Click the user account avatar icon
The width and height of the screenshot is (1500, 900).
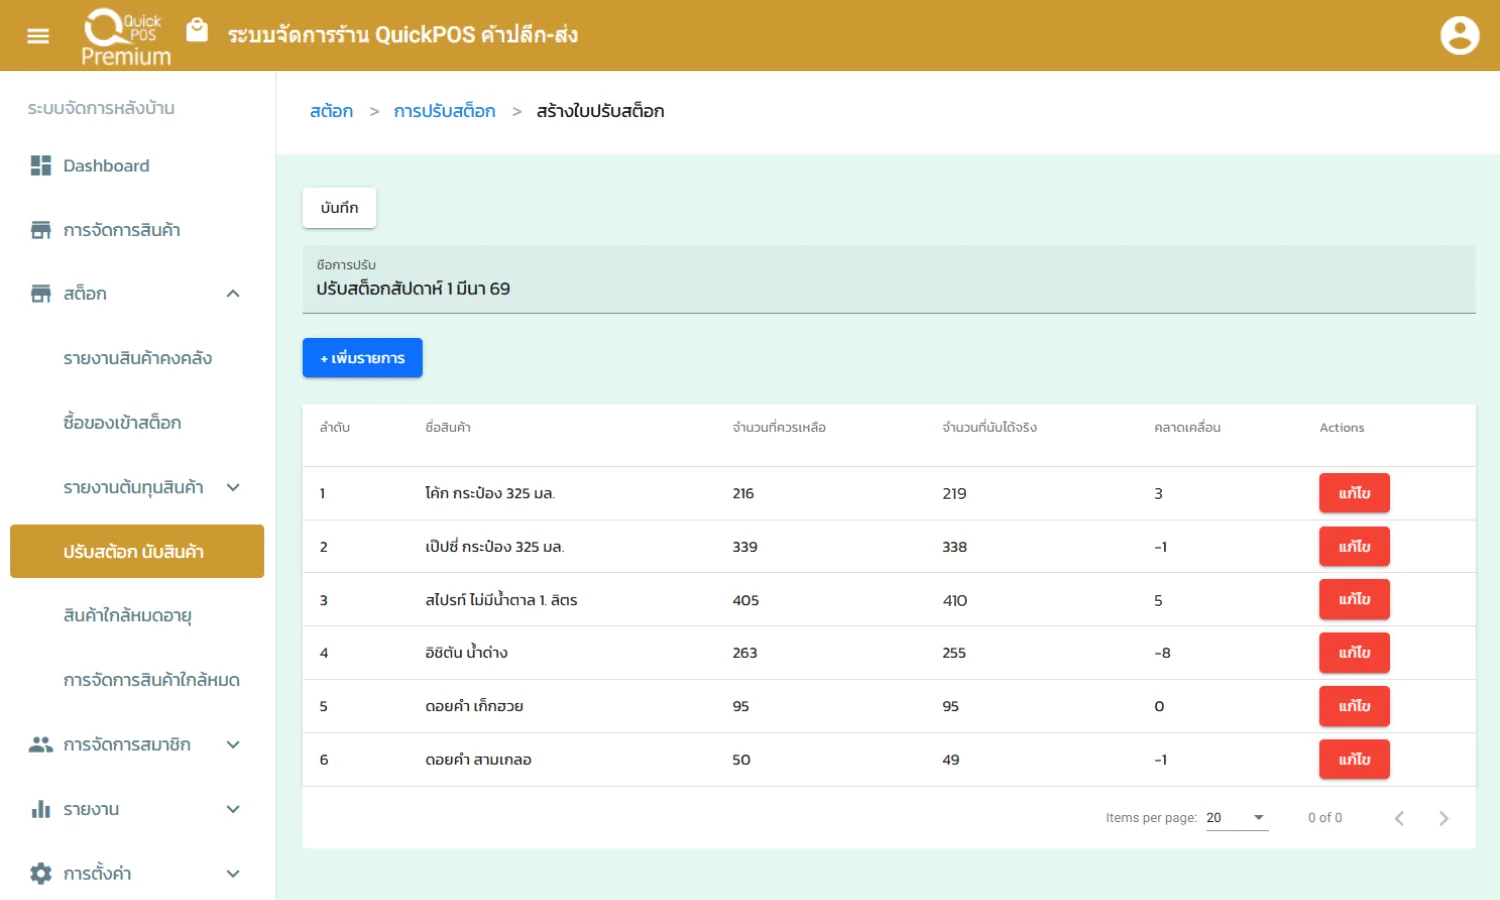(x=1459, y=36)
